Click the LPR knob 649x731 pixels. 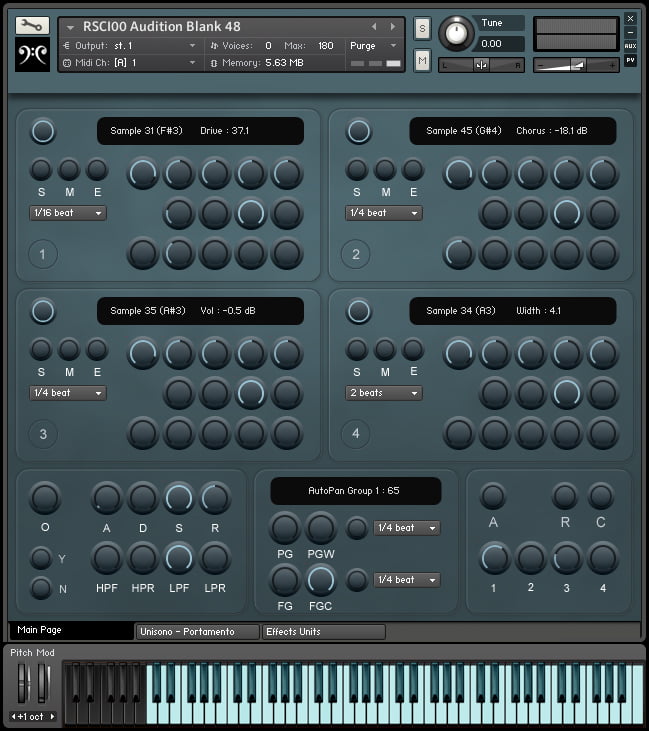point(215,559)
